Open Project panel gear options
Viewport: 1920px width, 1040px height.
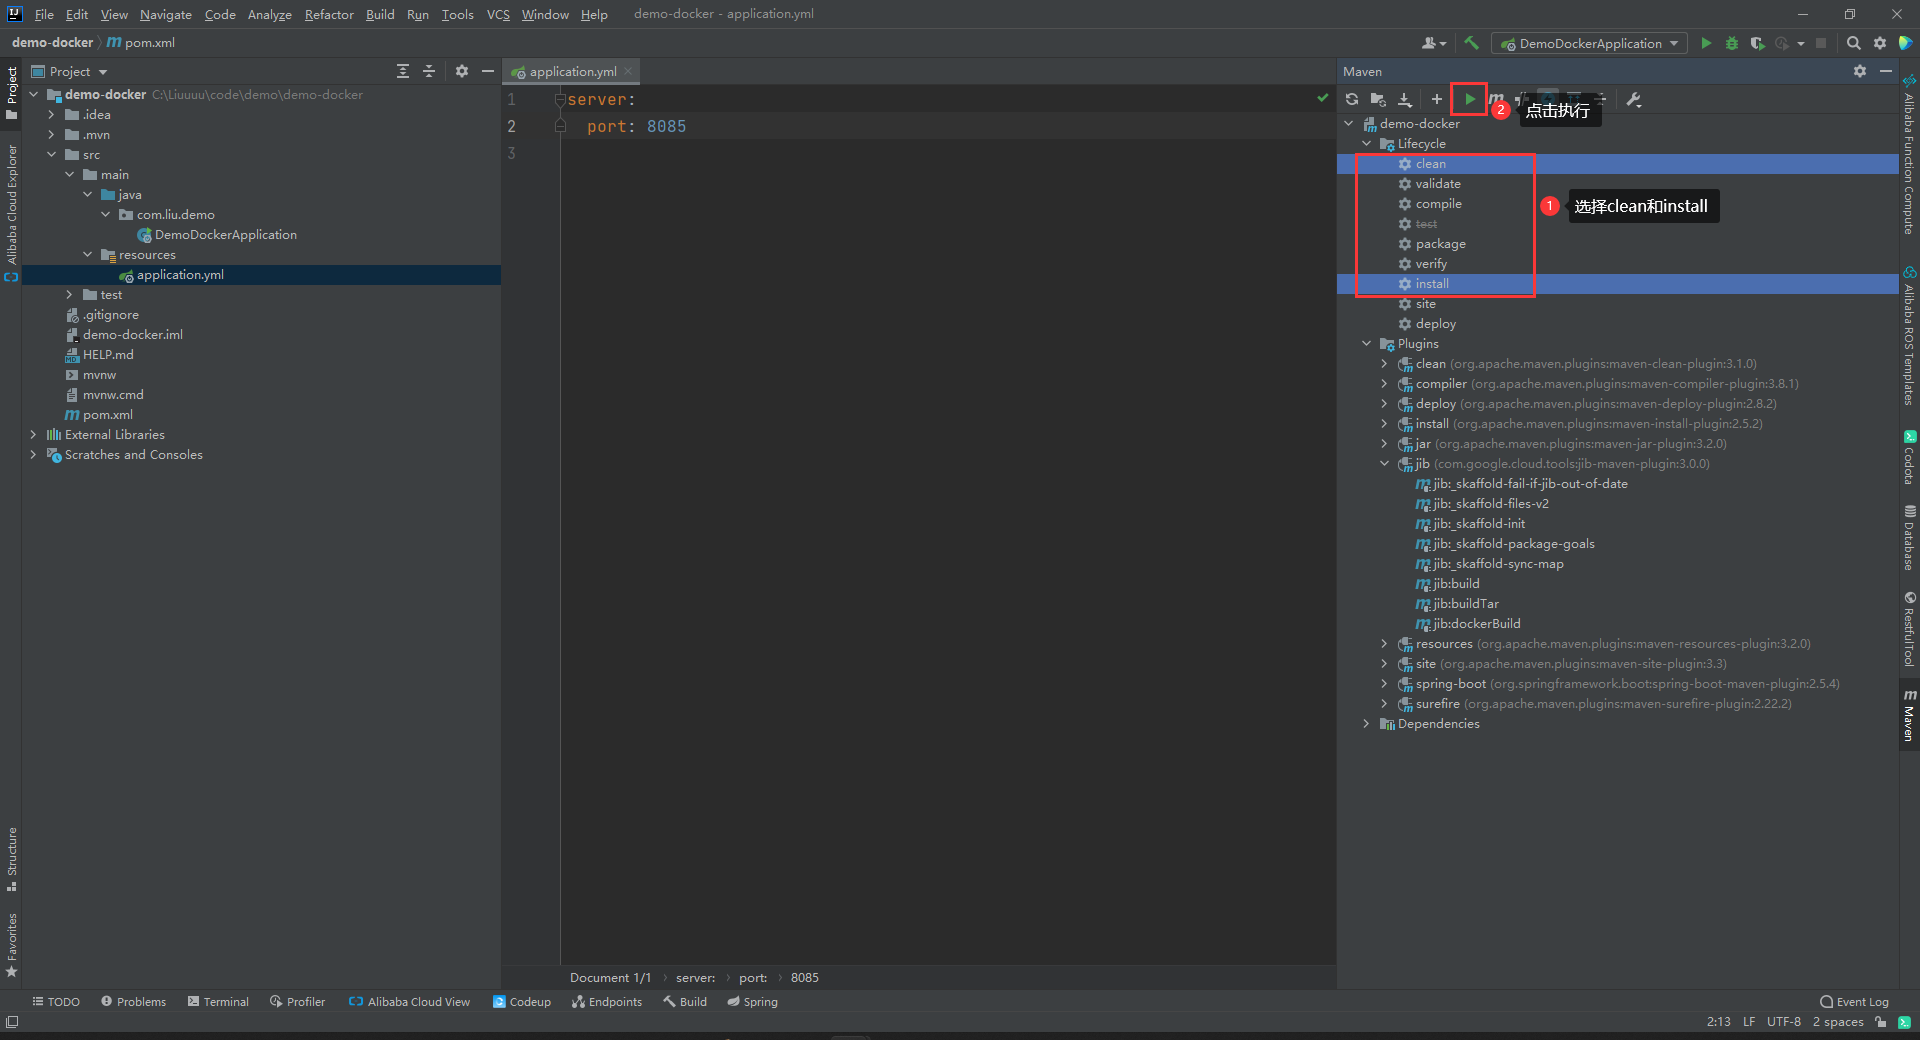[x=462, y=71]
